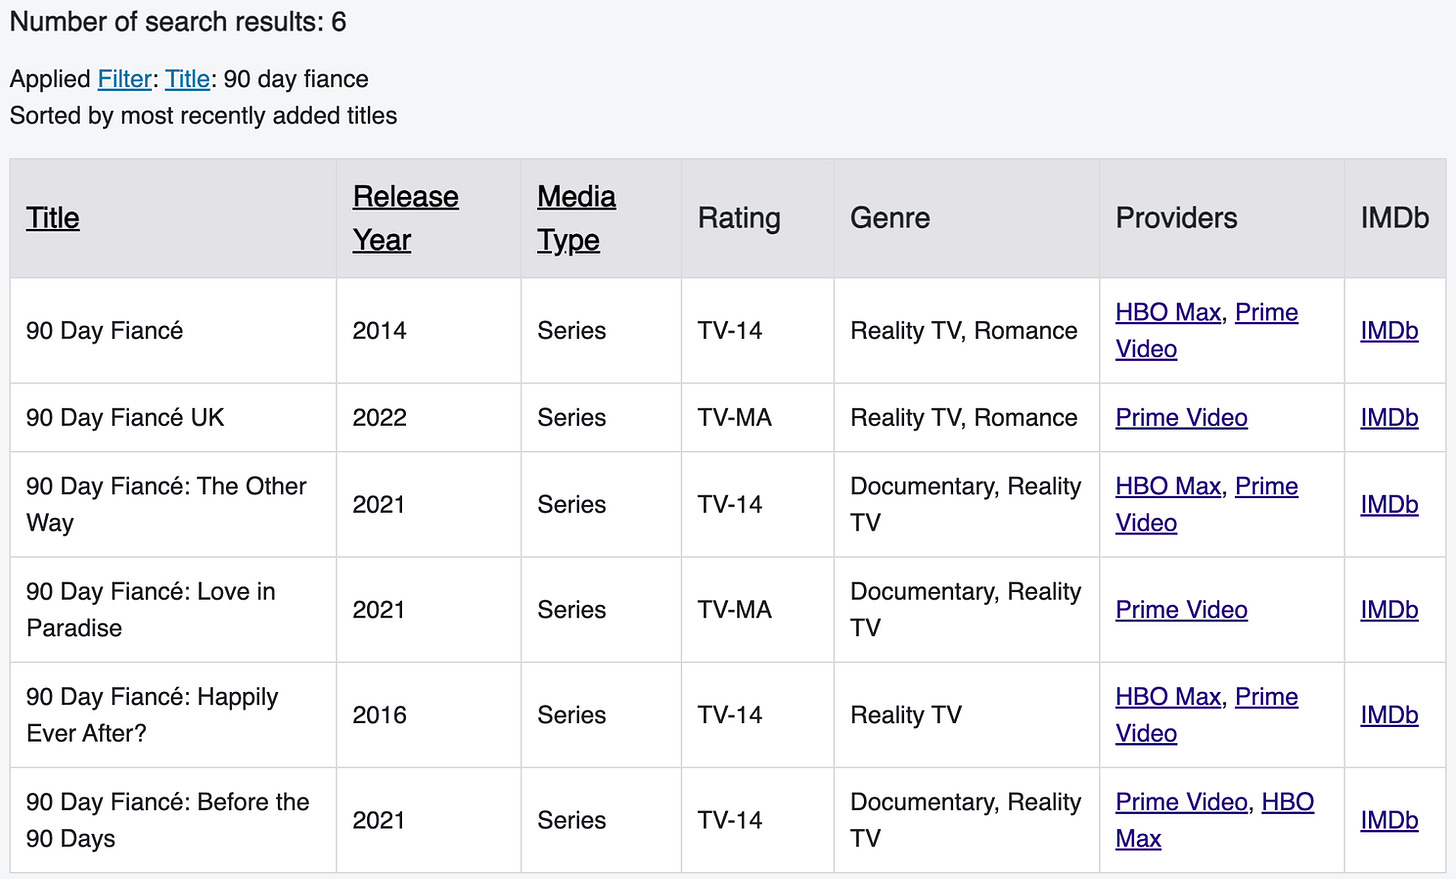
Task: Open Prime Video link for Love in Paradise
Action: click(1181, 610)
